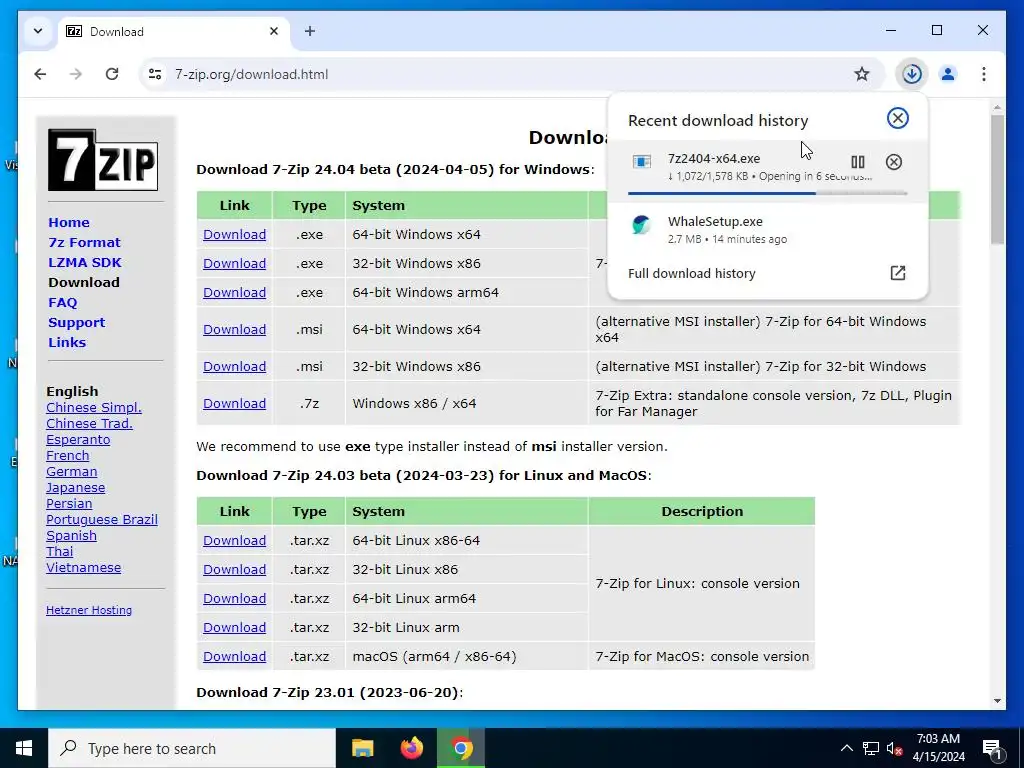The height and width of the screenshot is (768, 1024).
Task: Open the Chrome three-dot menu
Action: (984, 74)
